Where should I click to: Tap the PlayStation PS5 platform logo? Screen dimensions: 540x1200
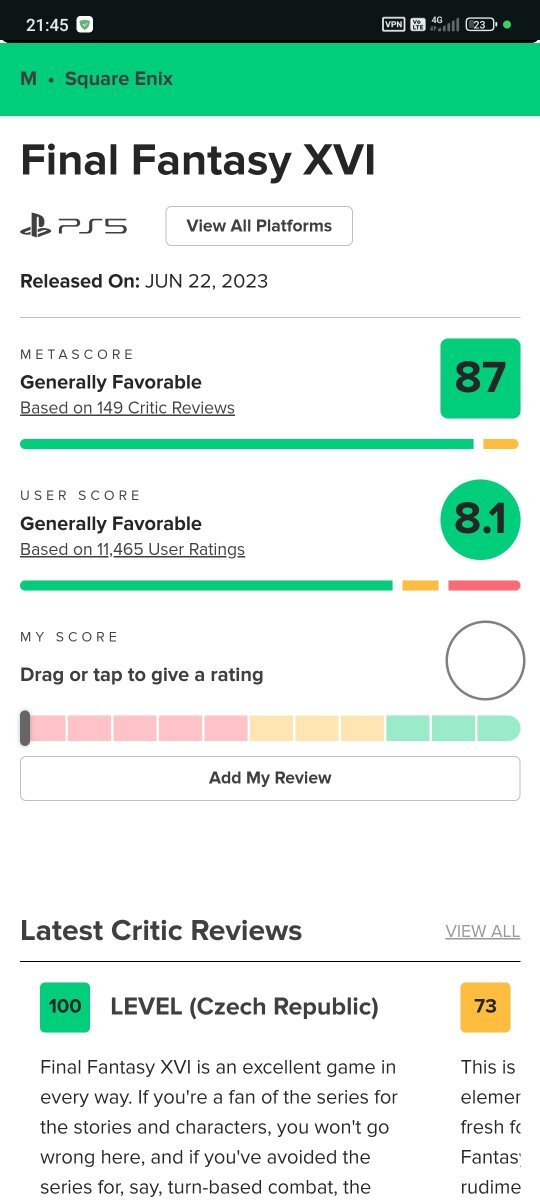coord(74,226)
